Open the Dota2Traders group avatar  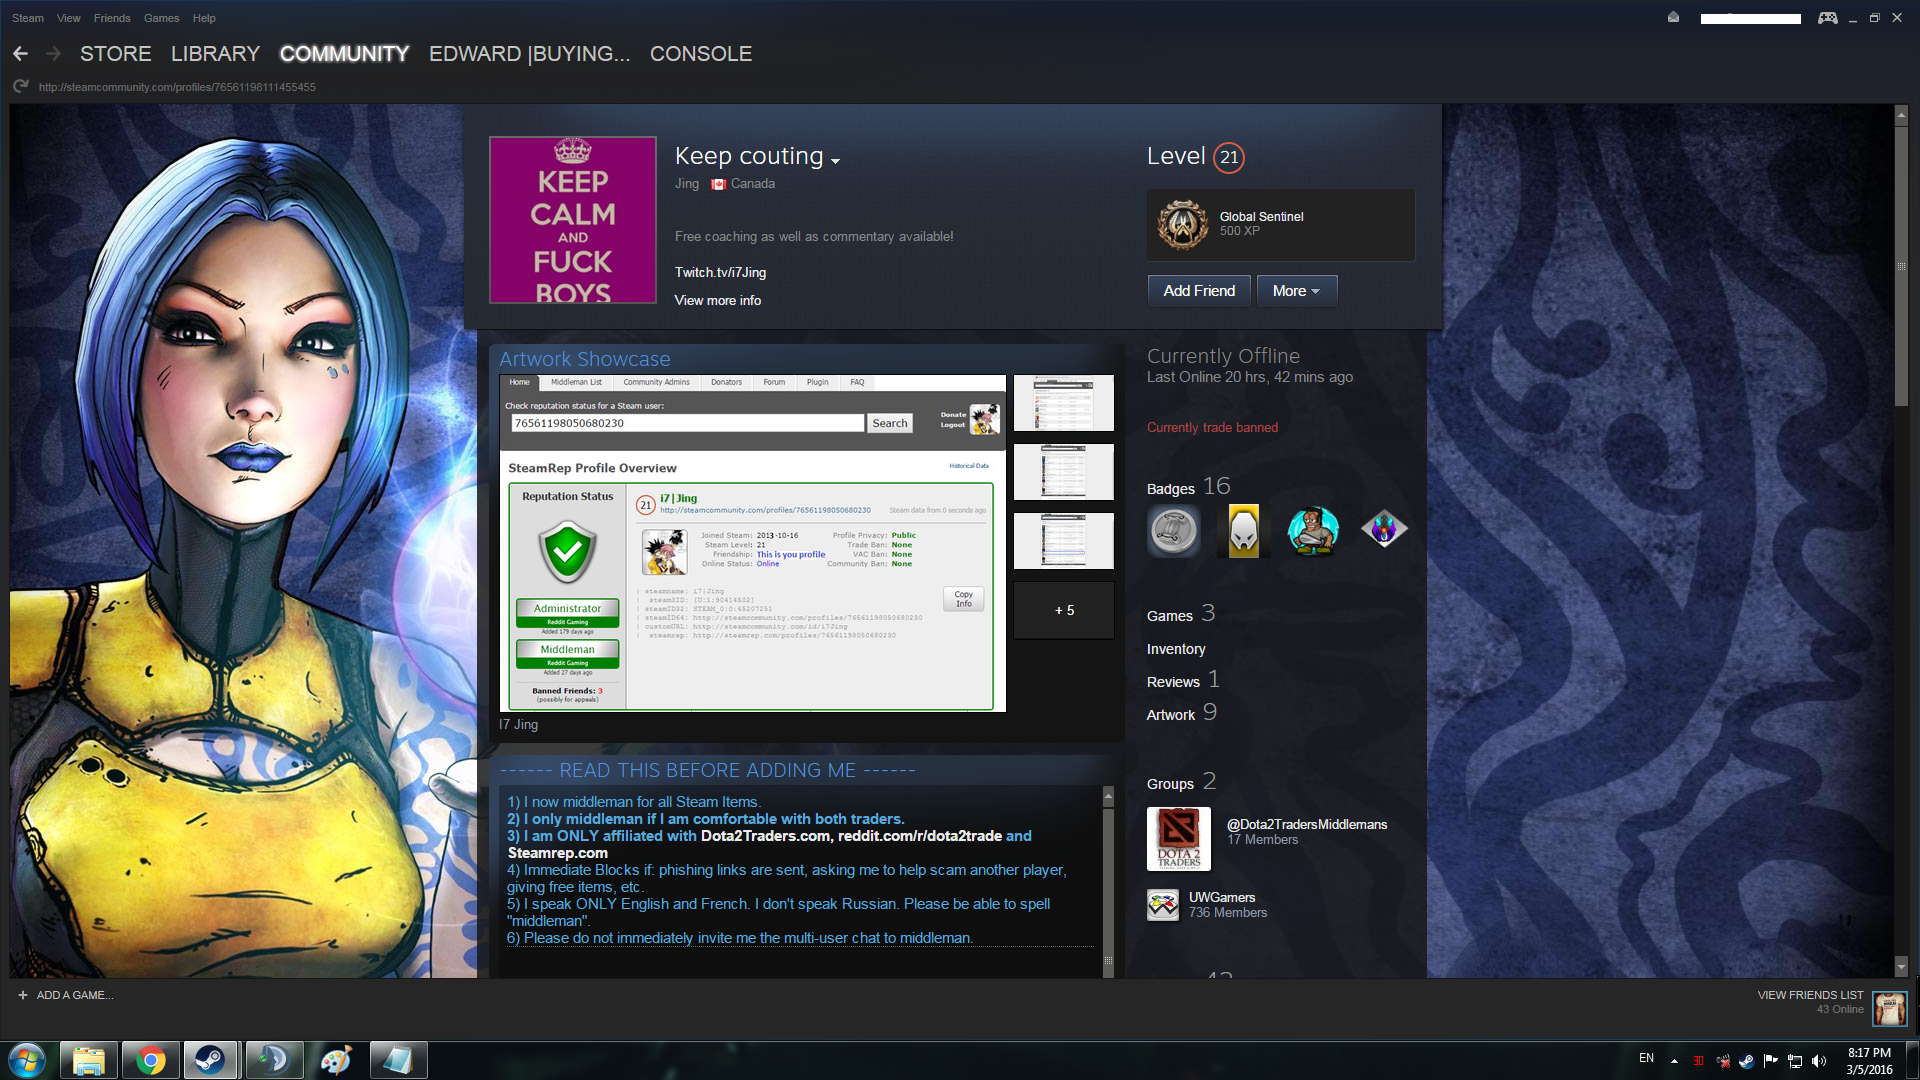1178,839
